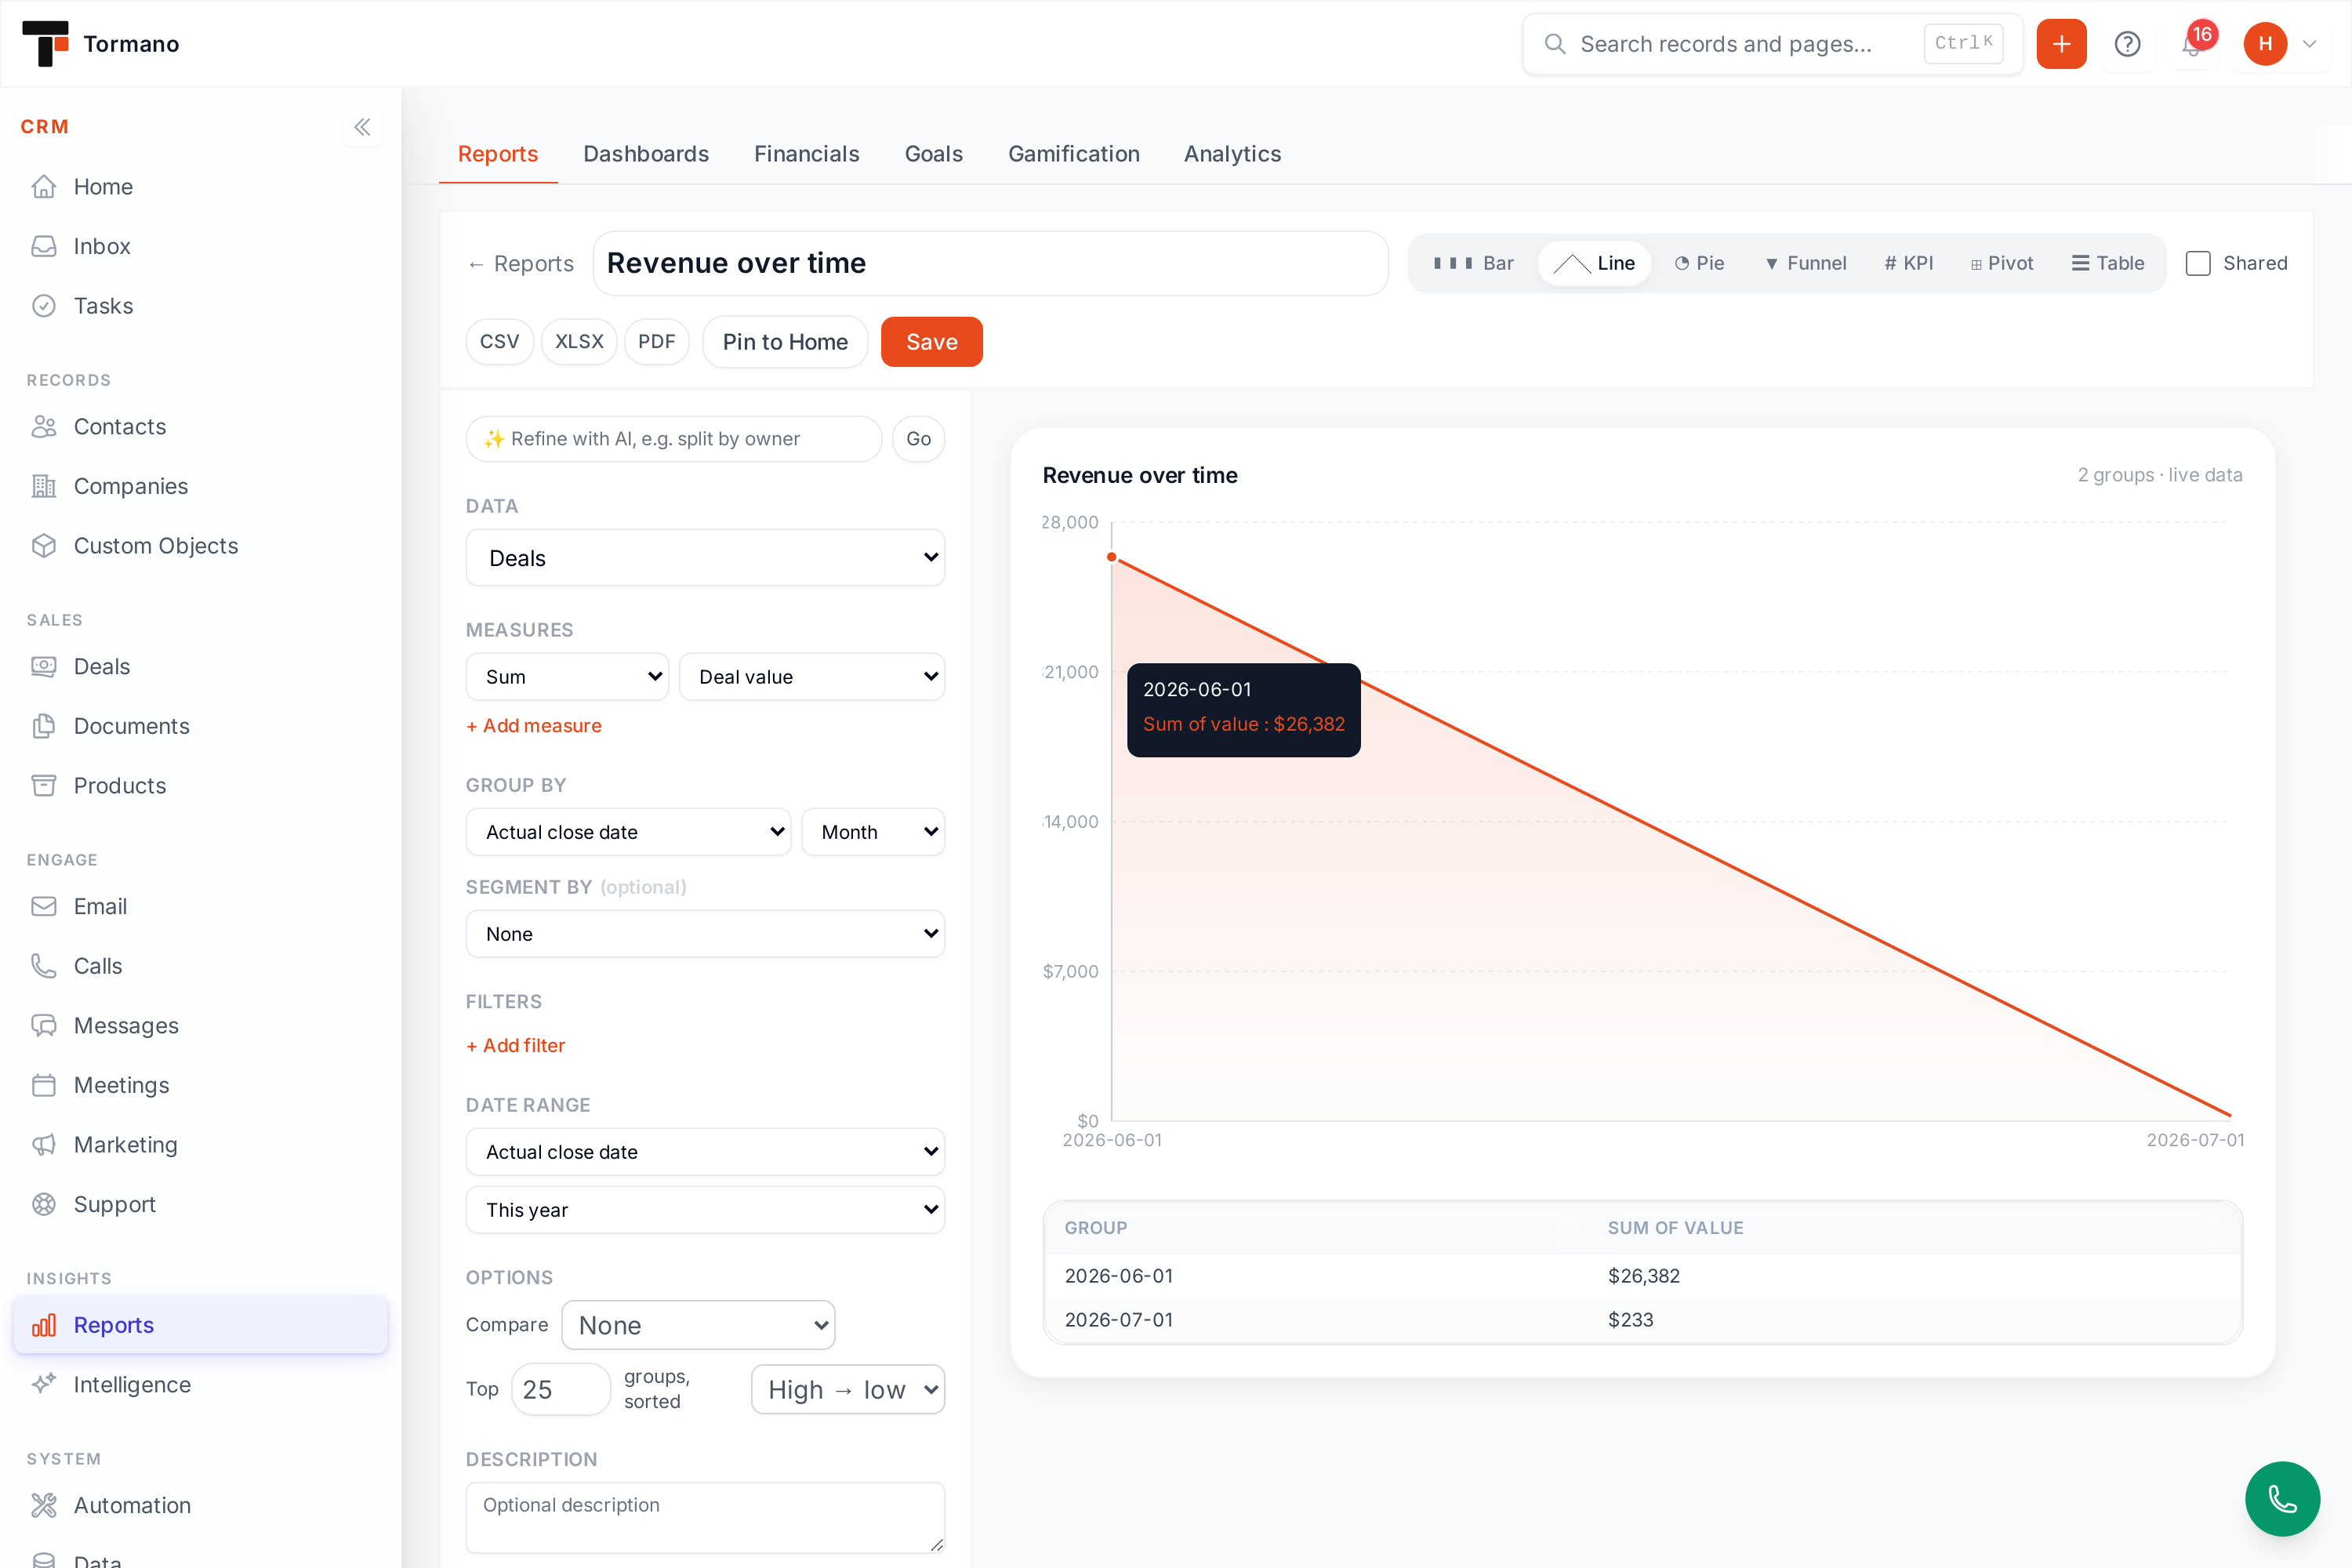Open the help question mark icon

click(2127, 44)
